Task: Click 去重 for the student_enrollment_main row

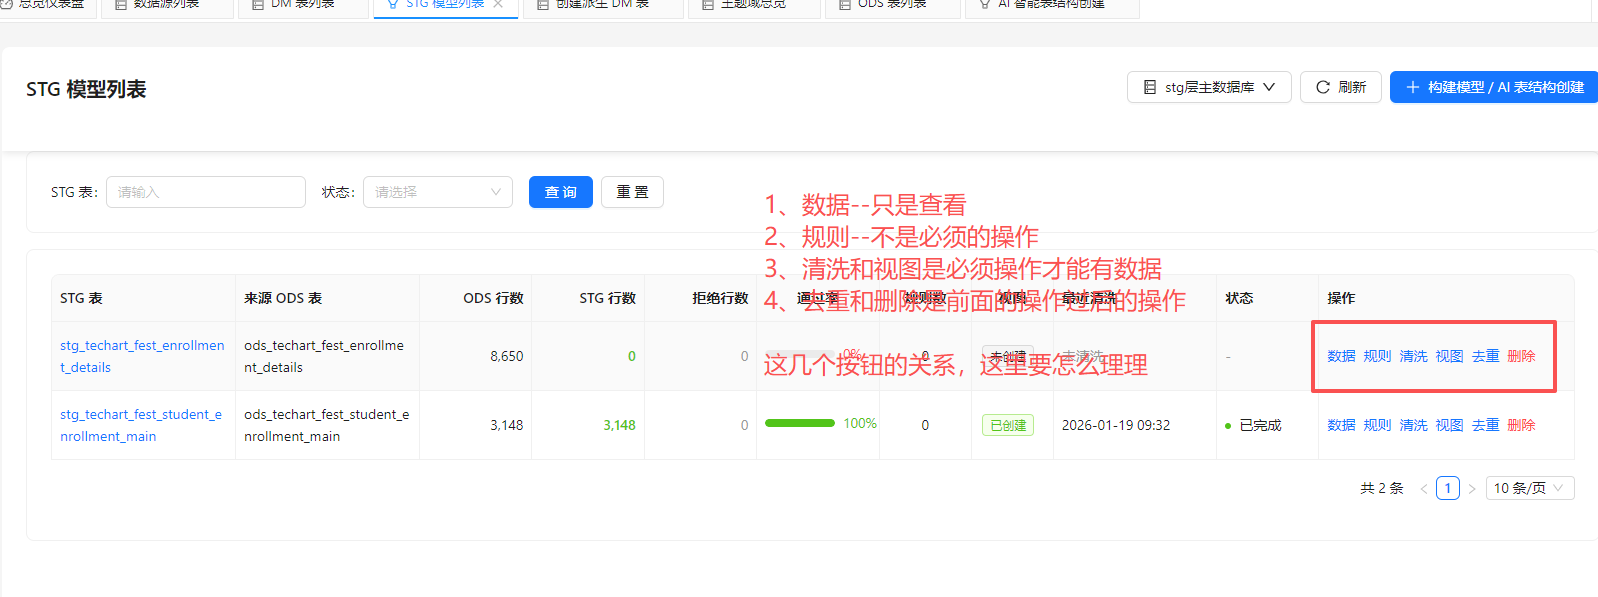Action: pos(1485,425)
